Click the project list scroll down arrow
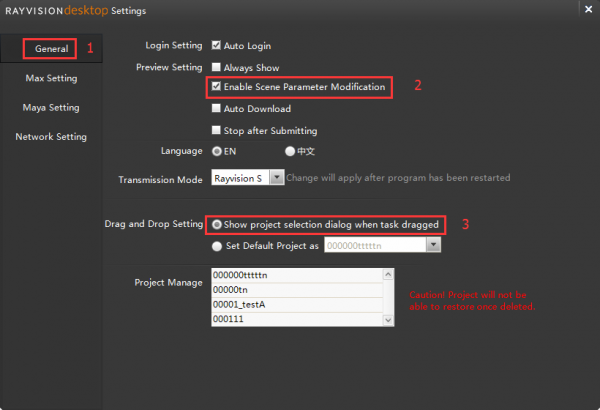The width and height of the screenshot is (600, 410). tap(388, 320)
